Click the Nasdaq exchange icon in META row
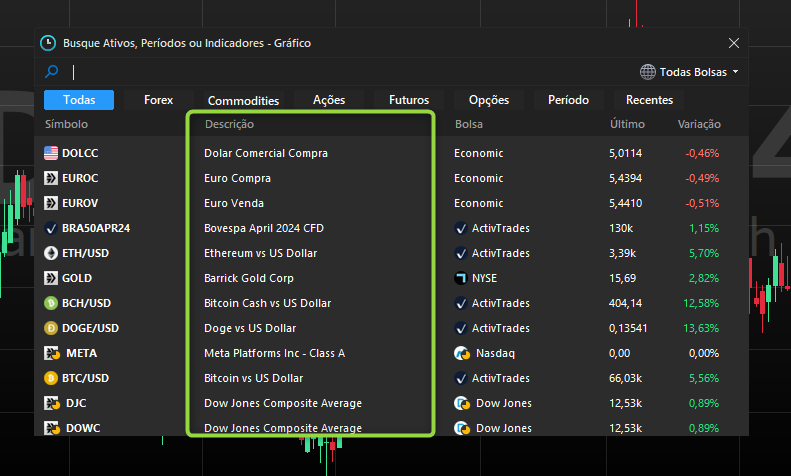The image size is (791, 476). [x=461, y=353]
